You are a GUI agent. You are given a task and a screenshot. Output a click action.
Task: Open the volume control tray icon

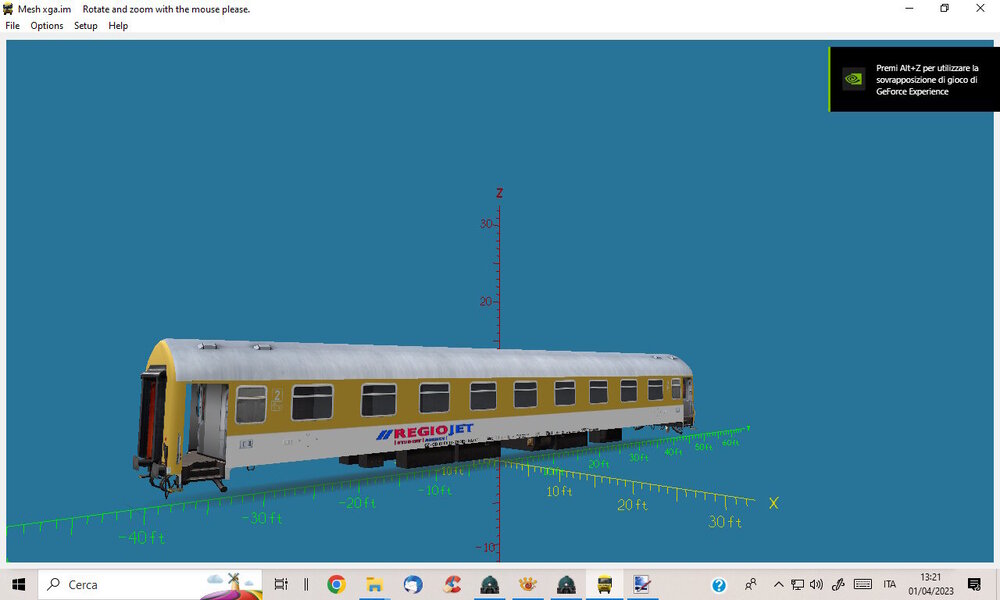coord(816,584)
